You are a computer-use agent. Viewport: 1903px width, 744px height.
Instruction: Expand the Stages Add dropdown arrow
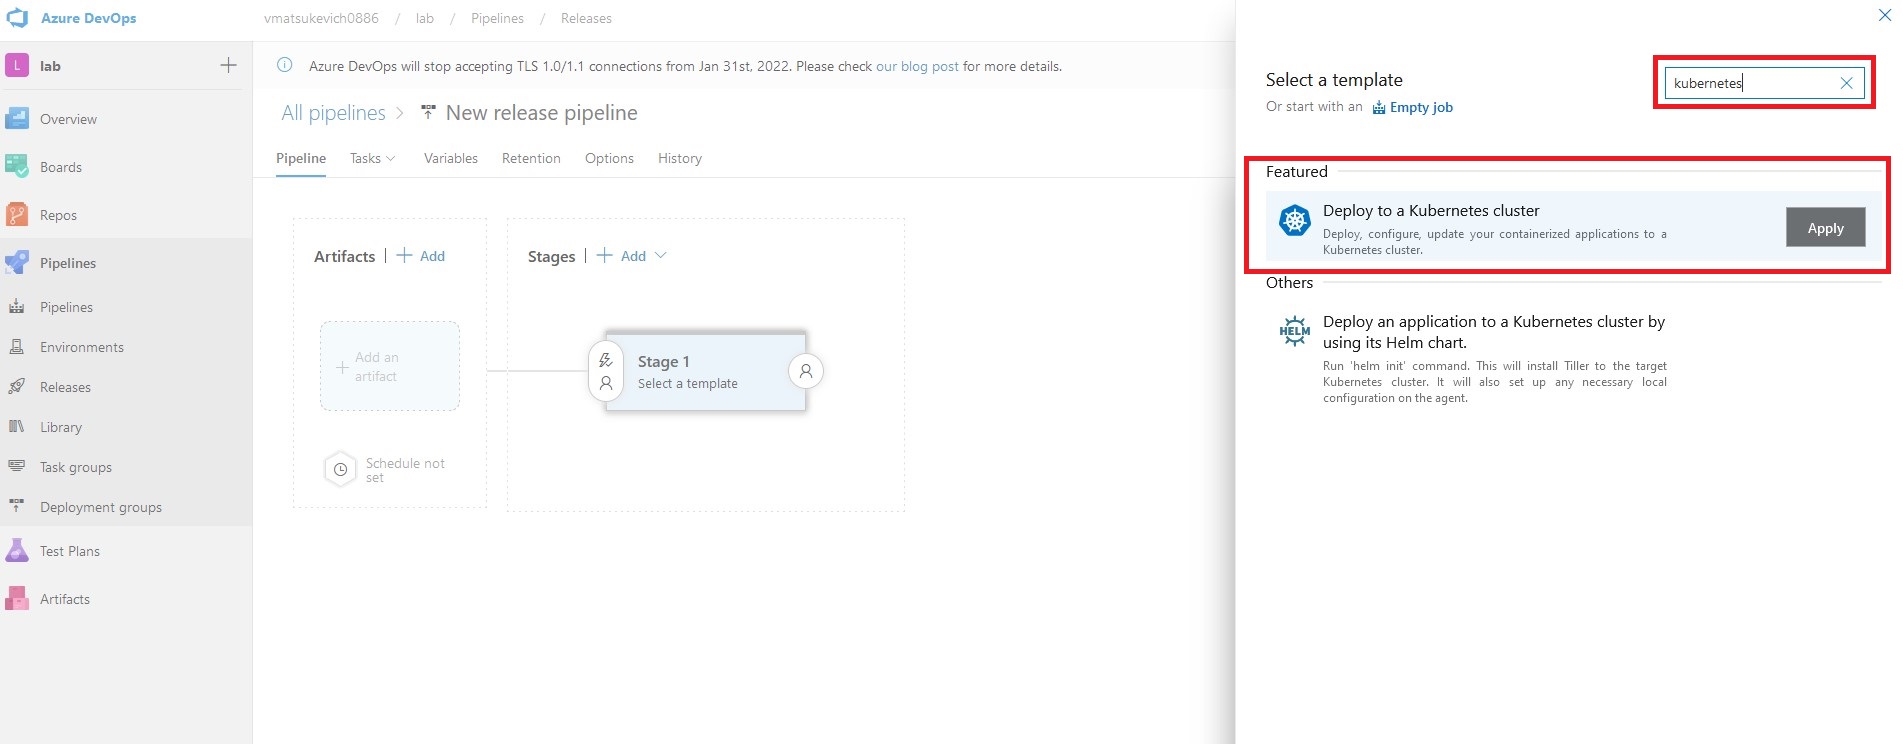(x=660, y=256)
